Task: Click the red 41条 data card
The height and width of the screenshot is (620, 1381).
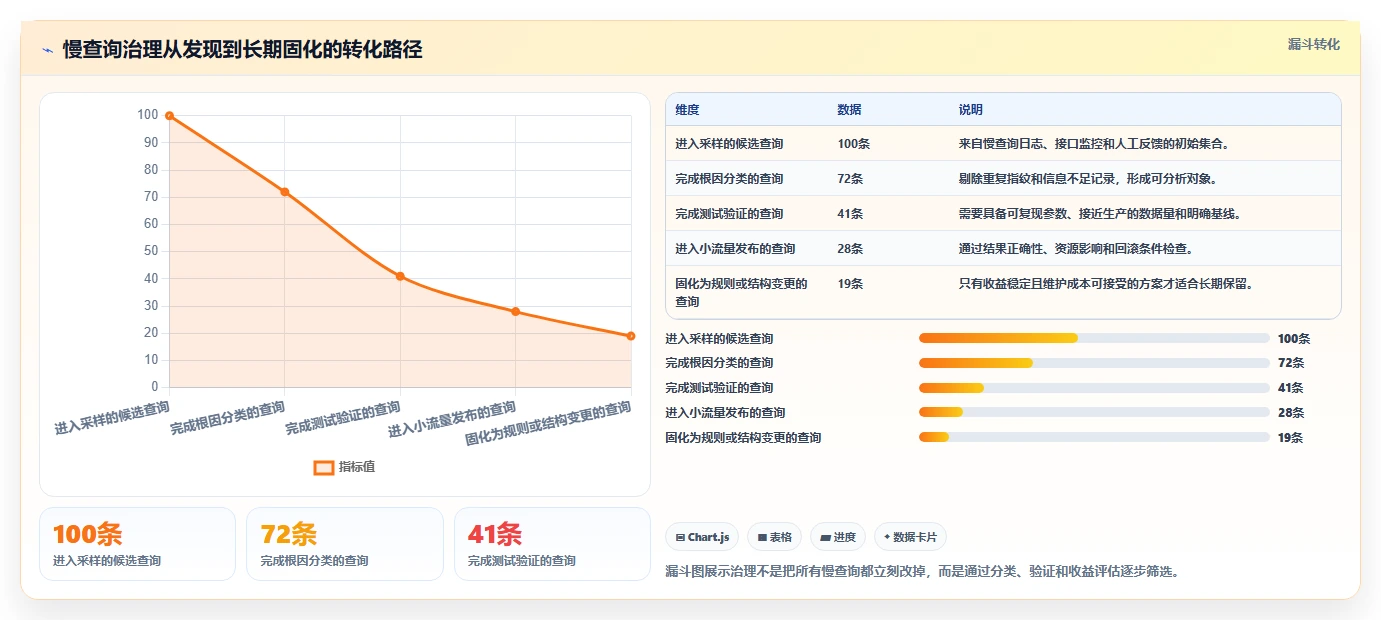Action: click(x=552, y=544)
